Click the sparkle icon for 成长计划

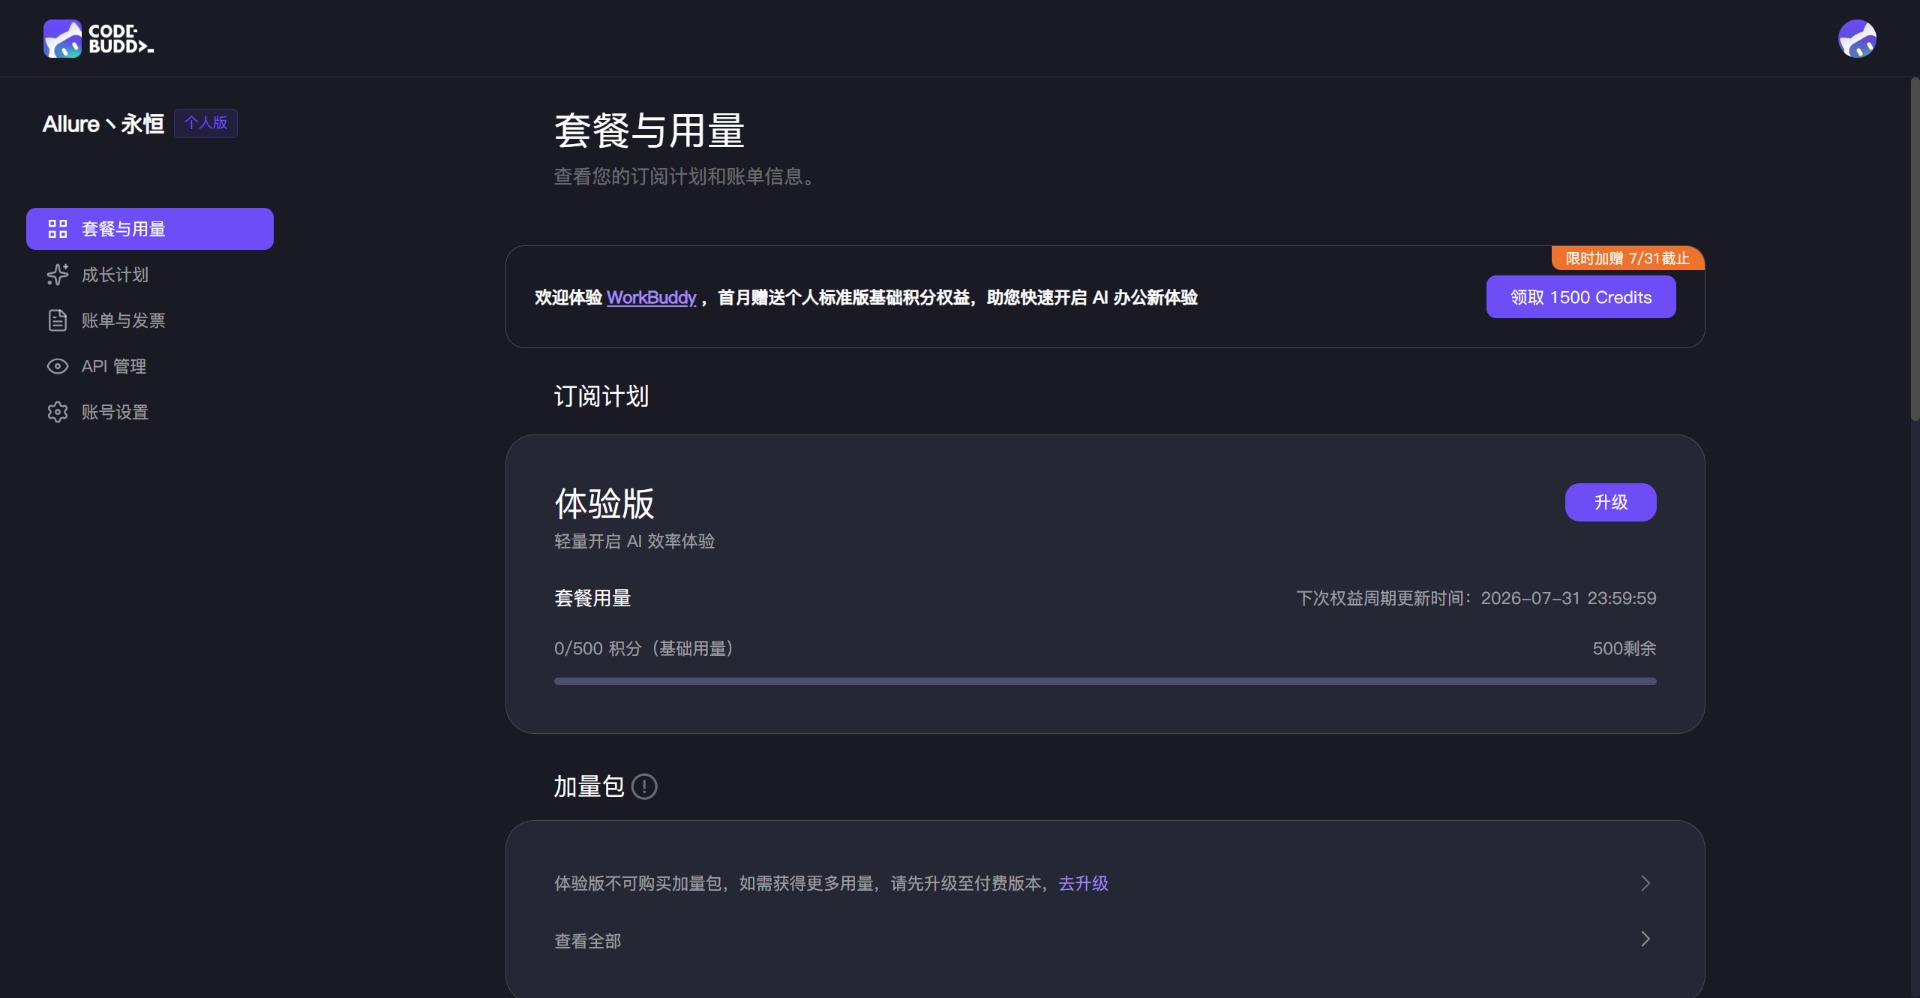(x=58, y=274)
